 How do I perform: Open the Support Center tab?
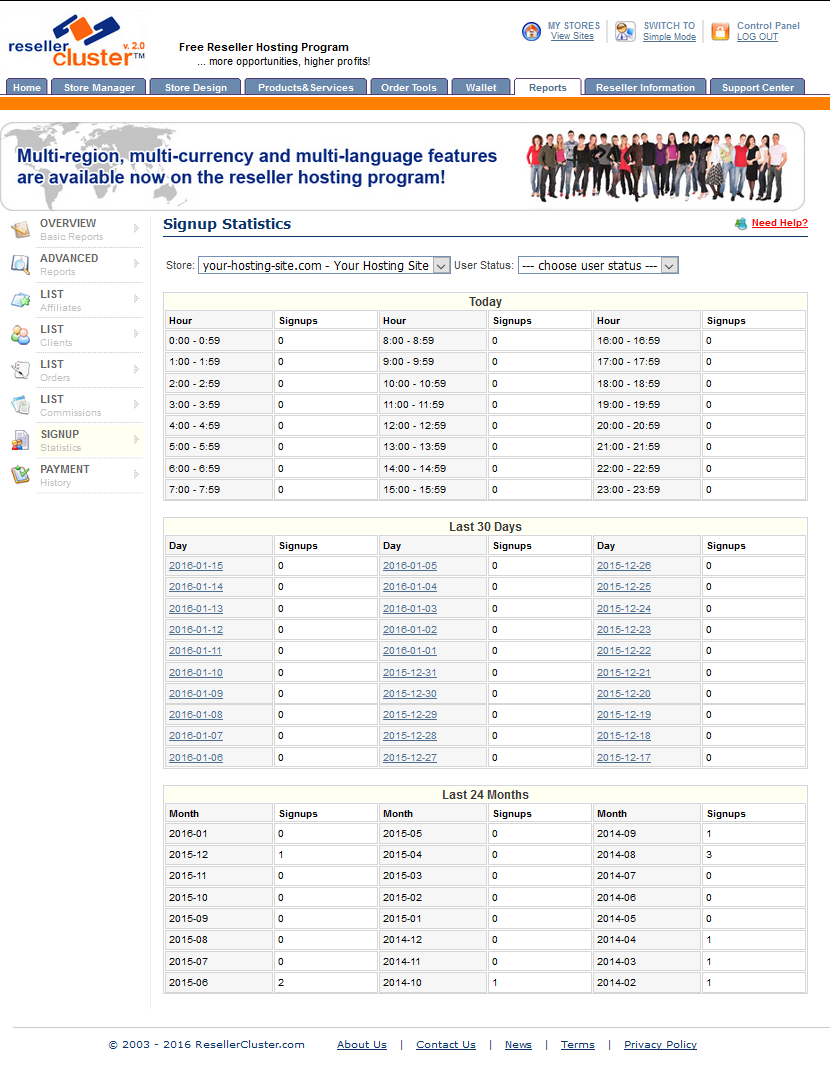(x=758, y=87)
